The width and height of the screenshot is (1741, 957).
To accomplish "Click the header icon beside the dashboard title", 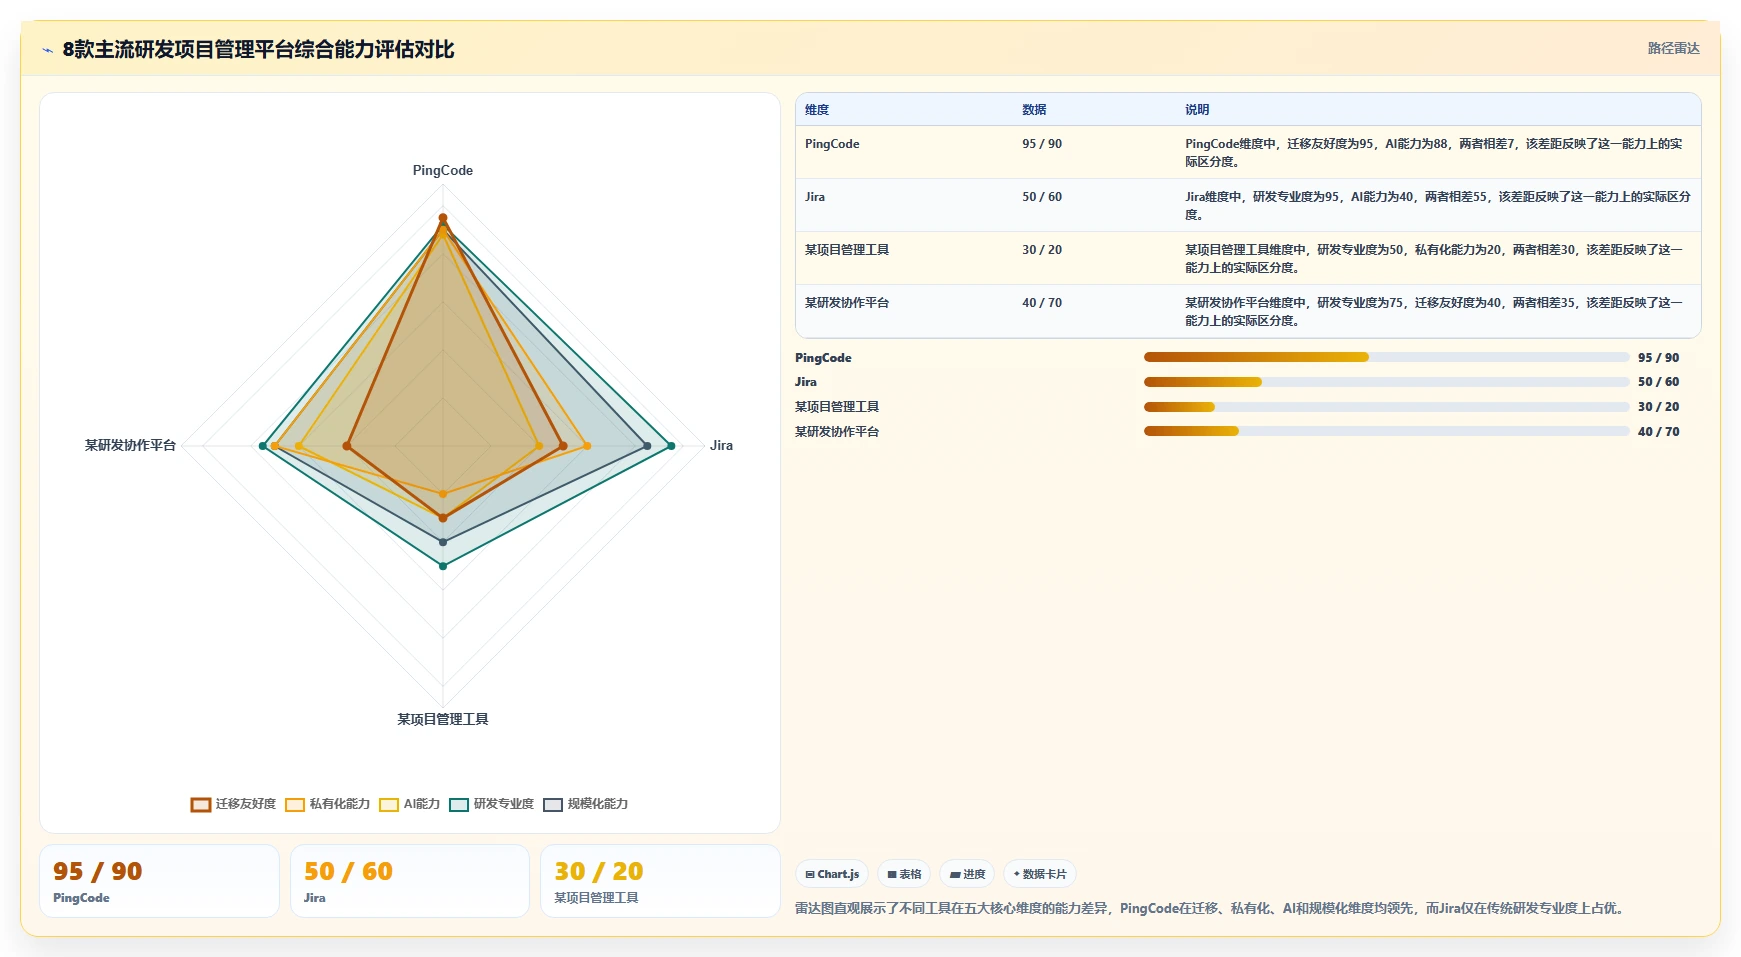I will (47, 50).
